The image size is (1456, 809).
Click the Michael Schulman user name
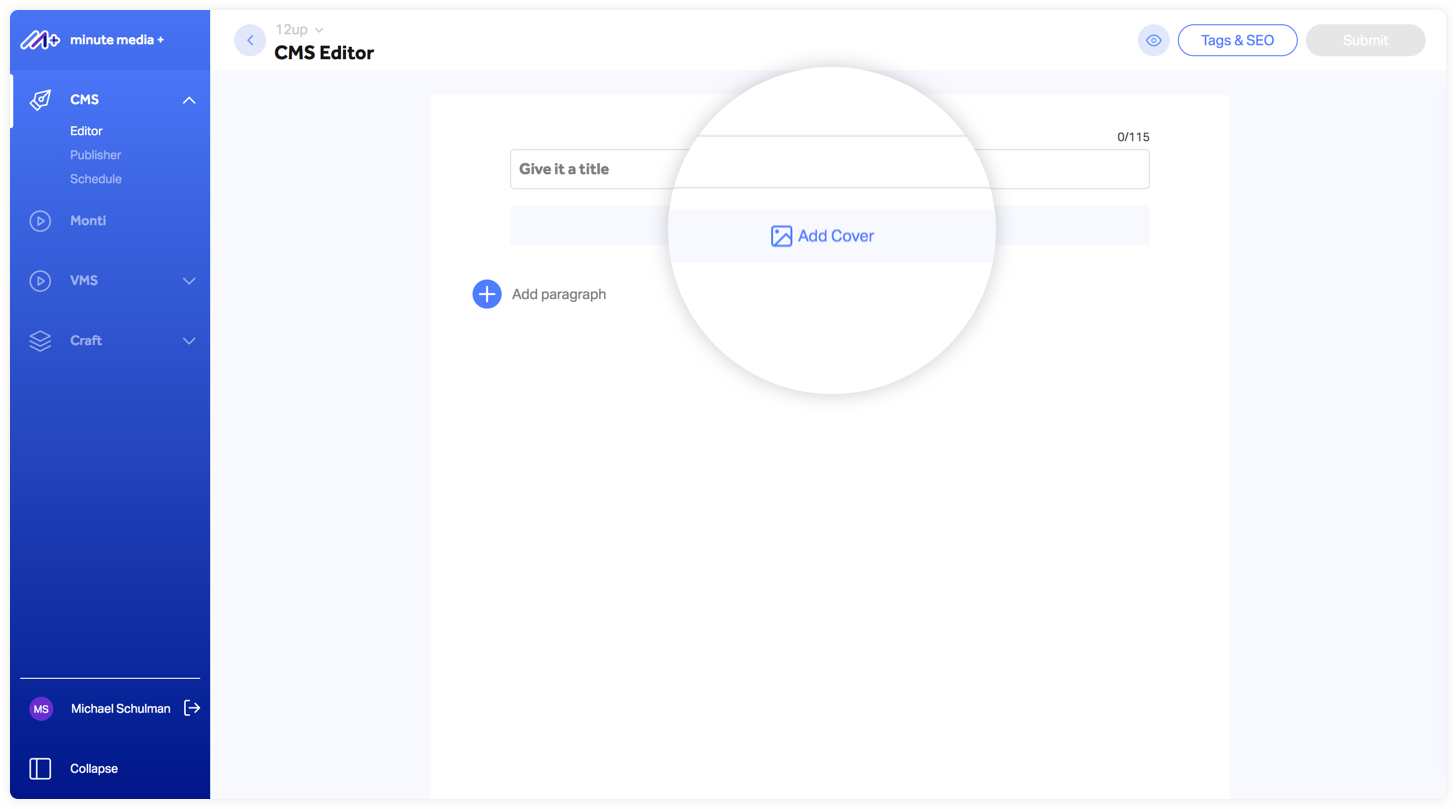pyautogui.click(x=121, y=709)
